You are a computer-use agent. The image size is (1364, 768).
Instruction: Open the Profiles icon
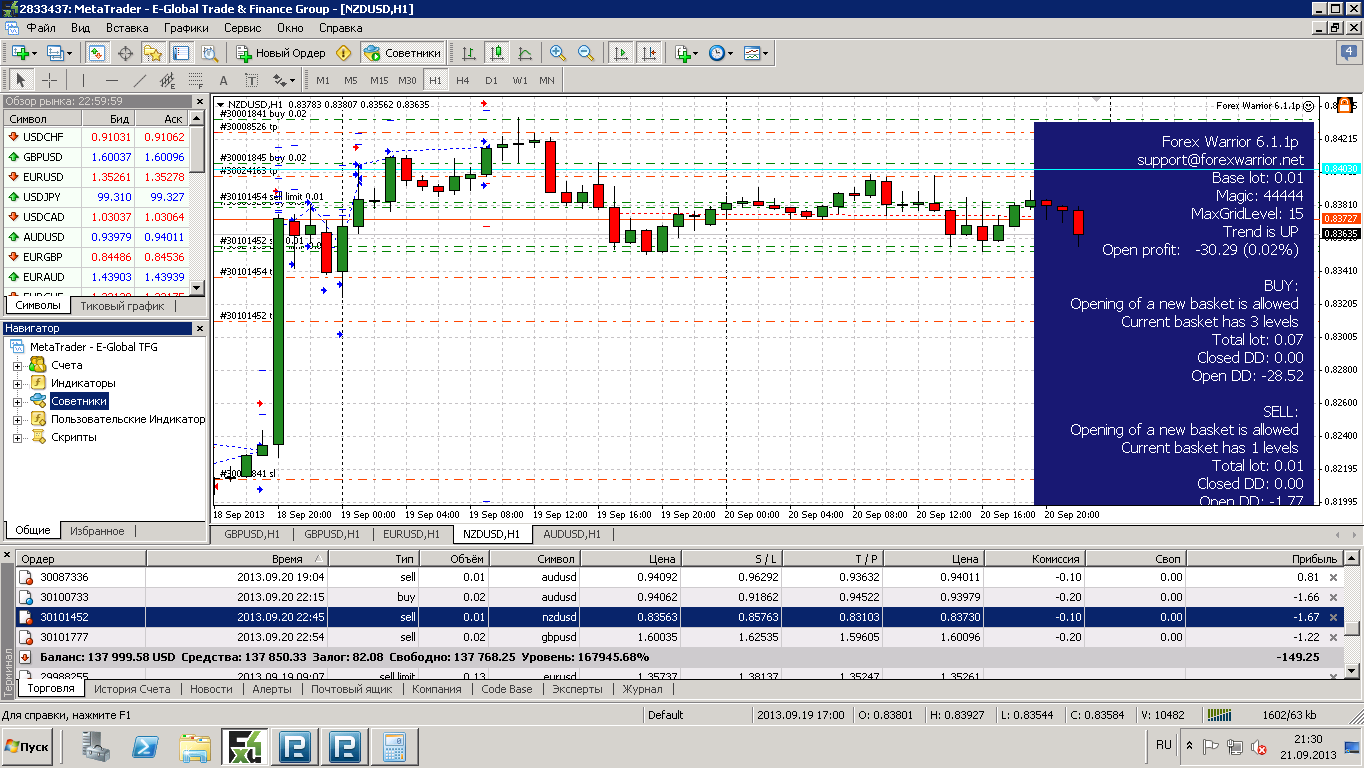(55, 53)
